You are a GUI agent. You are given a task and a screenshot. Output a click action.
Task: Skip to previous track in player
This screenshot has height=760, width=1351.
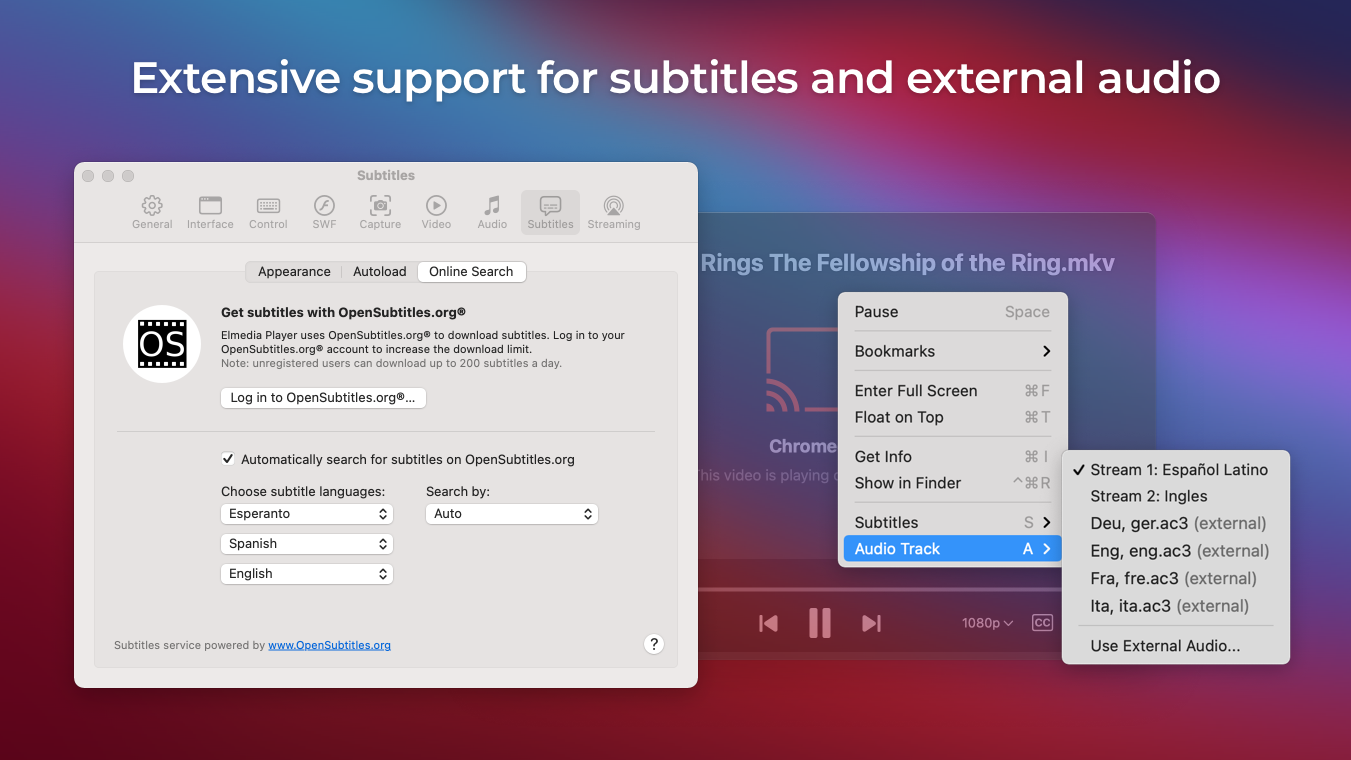coord(768,623)
